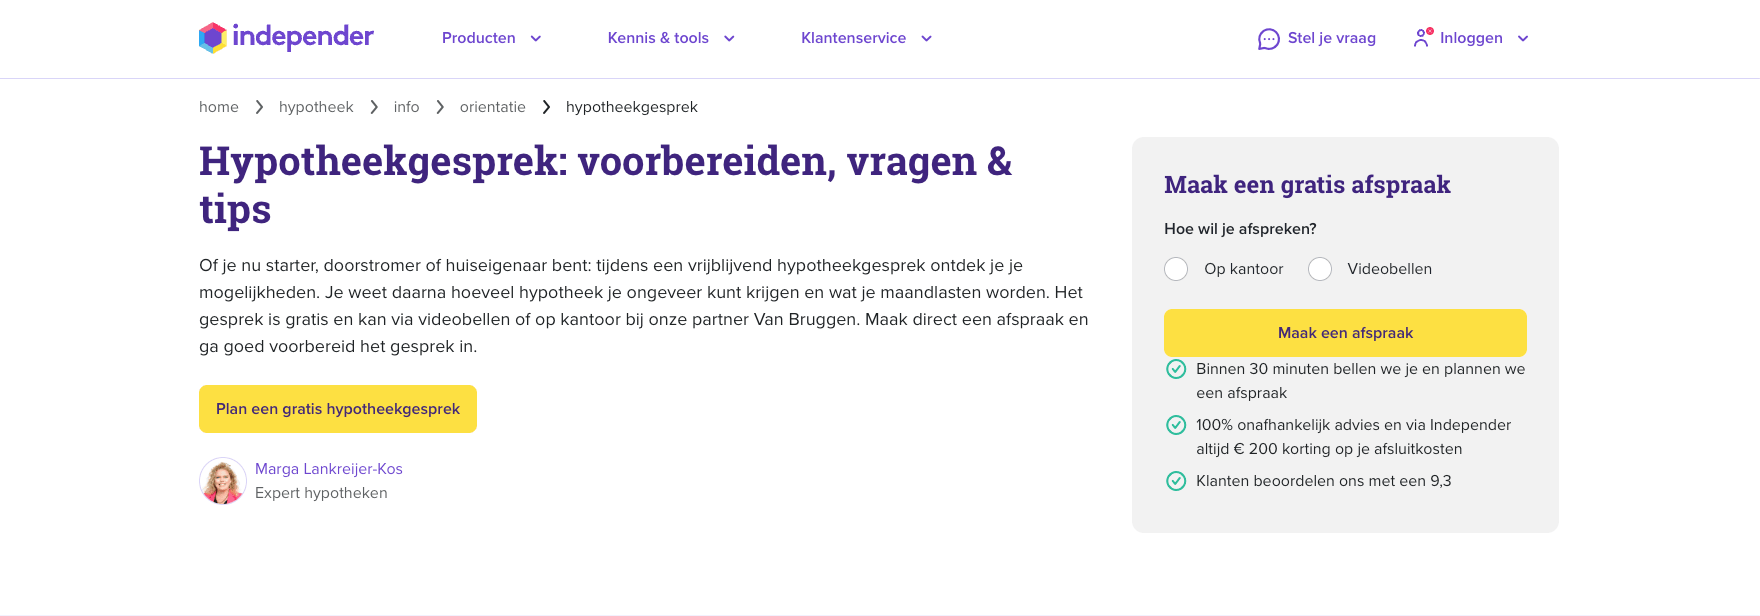Image resolution: width=1760 pixels, height=616 pixels.
Task: Open the Kennis & tools menu
Action: [658, 38]
